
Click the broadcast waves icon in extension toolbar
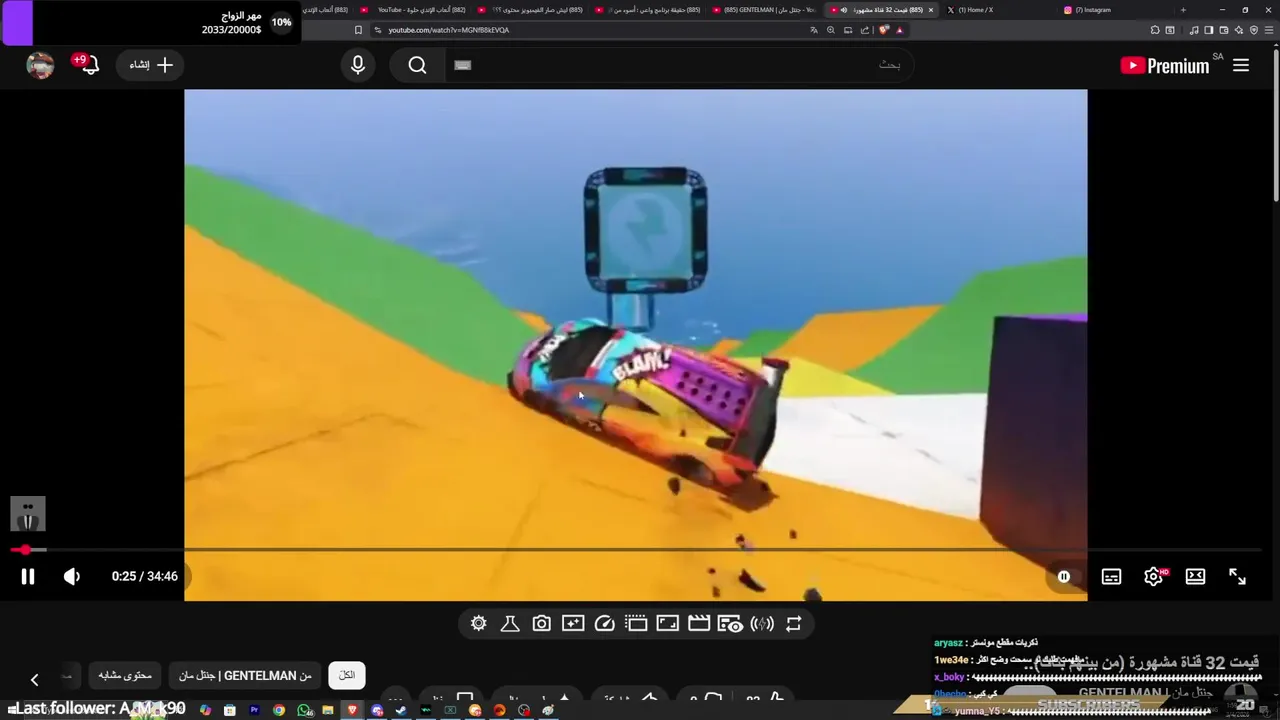click(762, 623)
